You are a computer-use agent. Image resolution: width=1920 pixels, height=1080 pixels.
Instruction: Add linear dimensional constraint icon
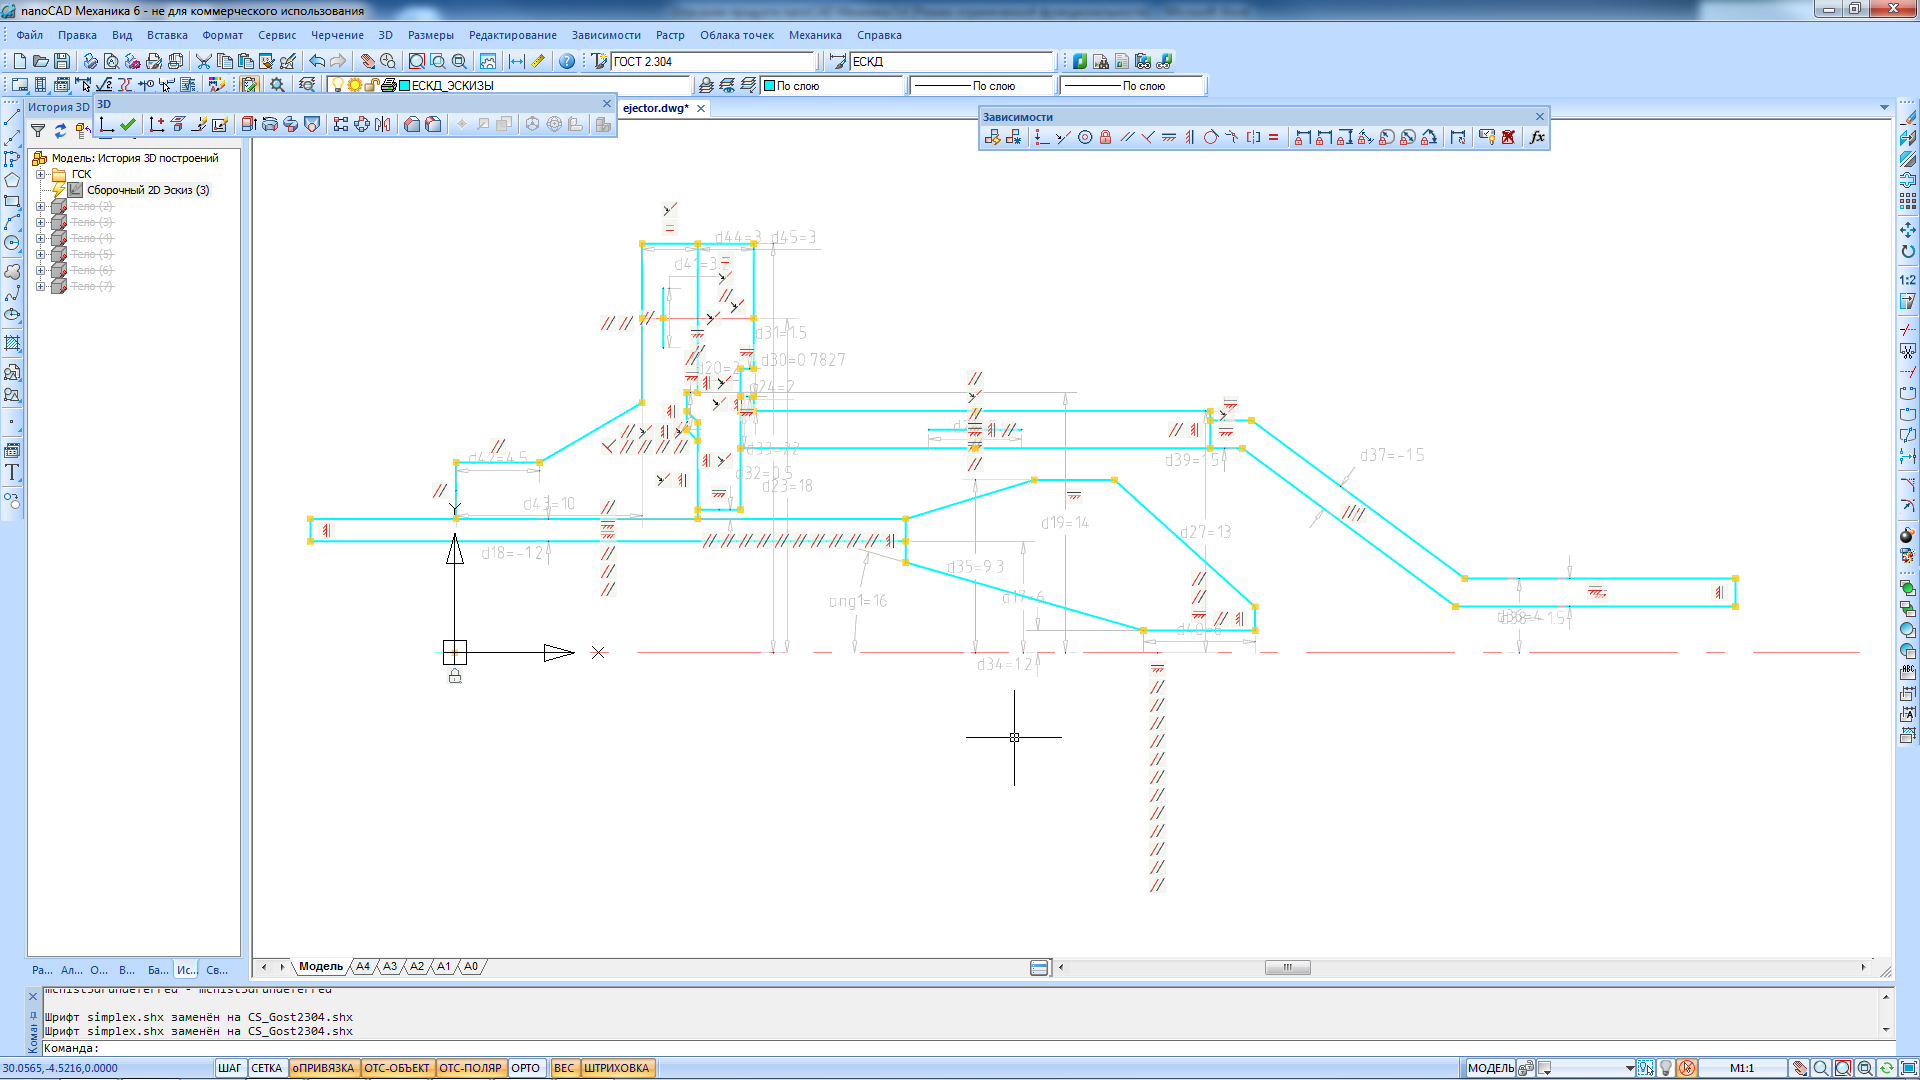[x=1303, y=138]
